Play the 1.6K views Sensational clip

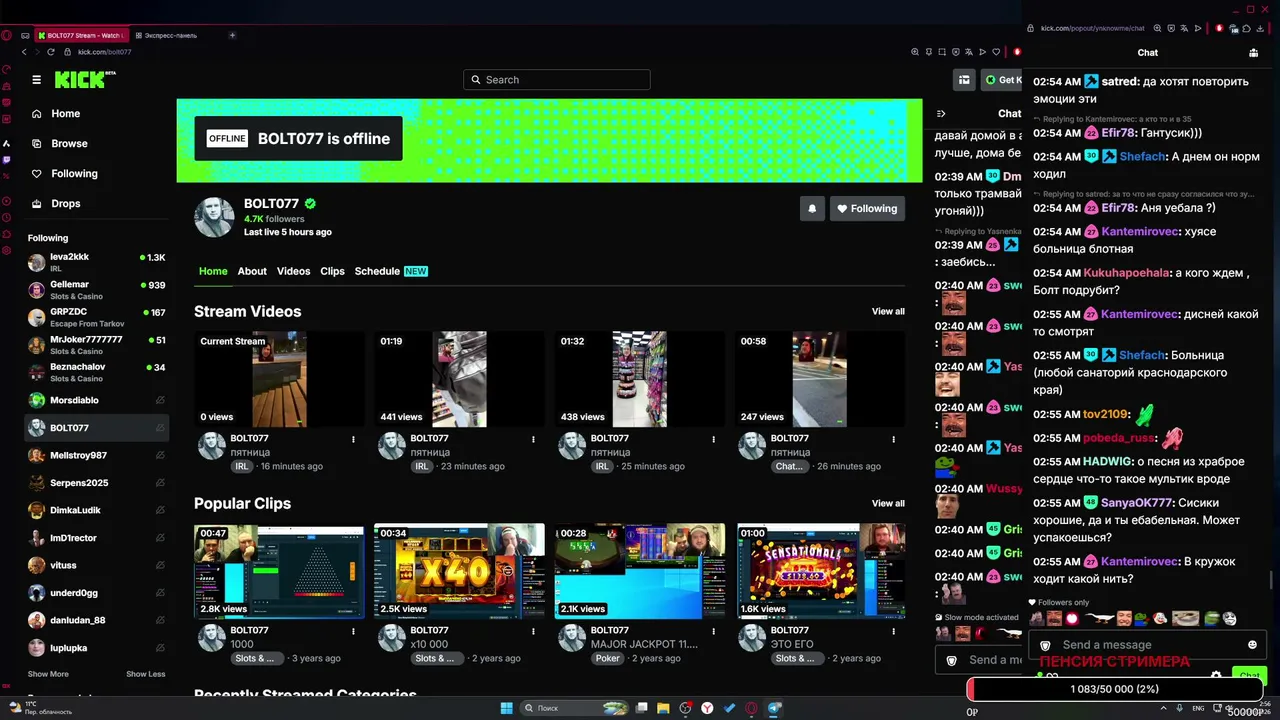[x=820, y=571]
